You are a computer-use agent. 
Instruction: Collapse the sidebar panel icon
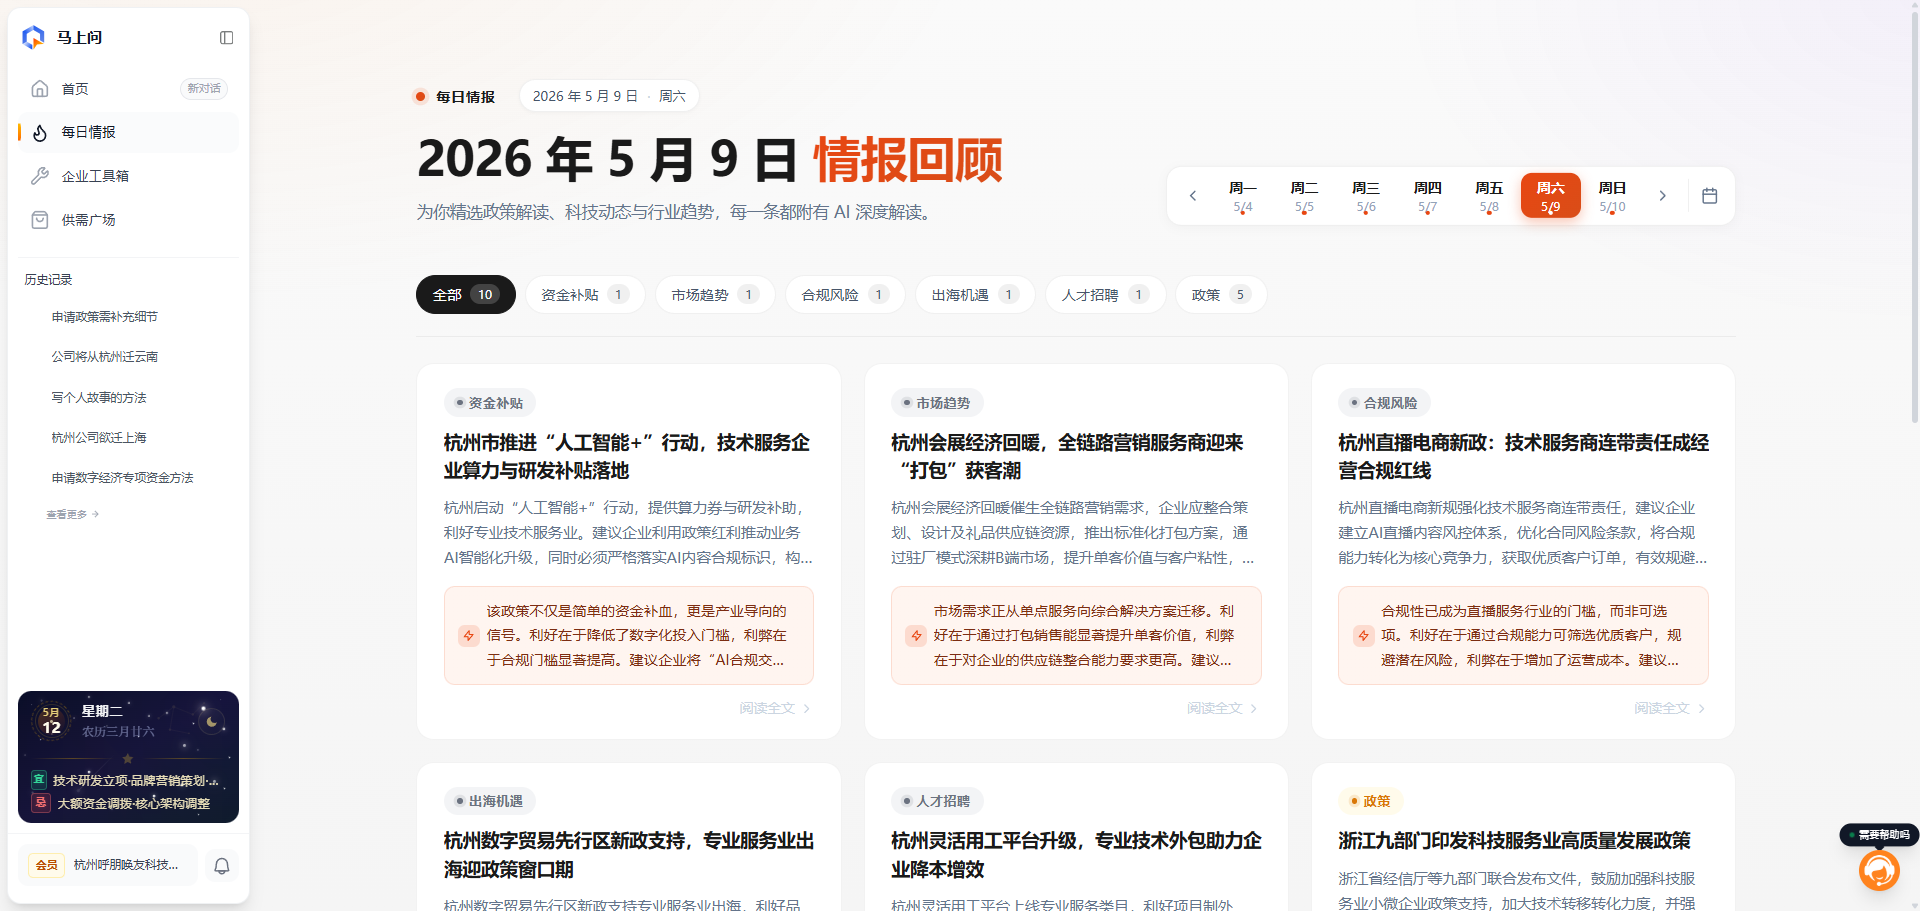pyautogui.click(x=227, y=38)
